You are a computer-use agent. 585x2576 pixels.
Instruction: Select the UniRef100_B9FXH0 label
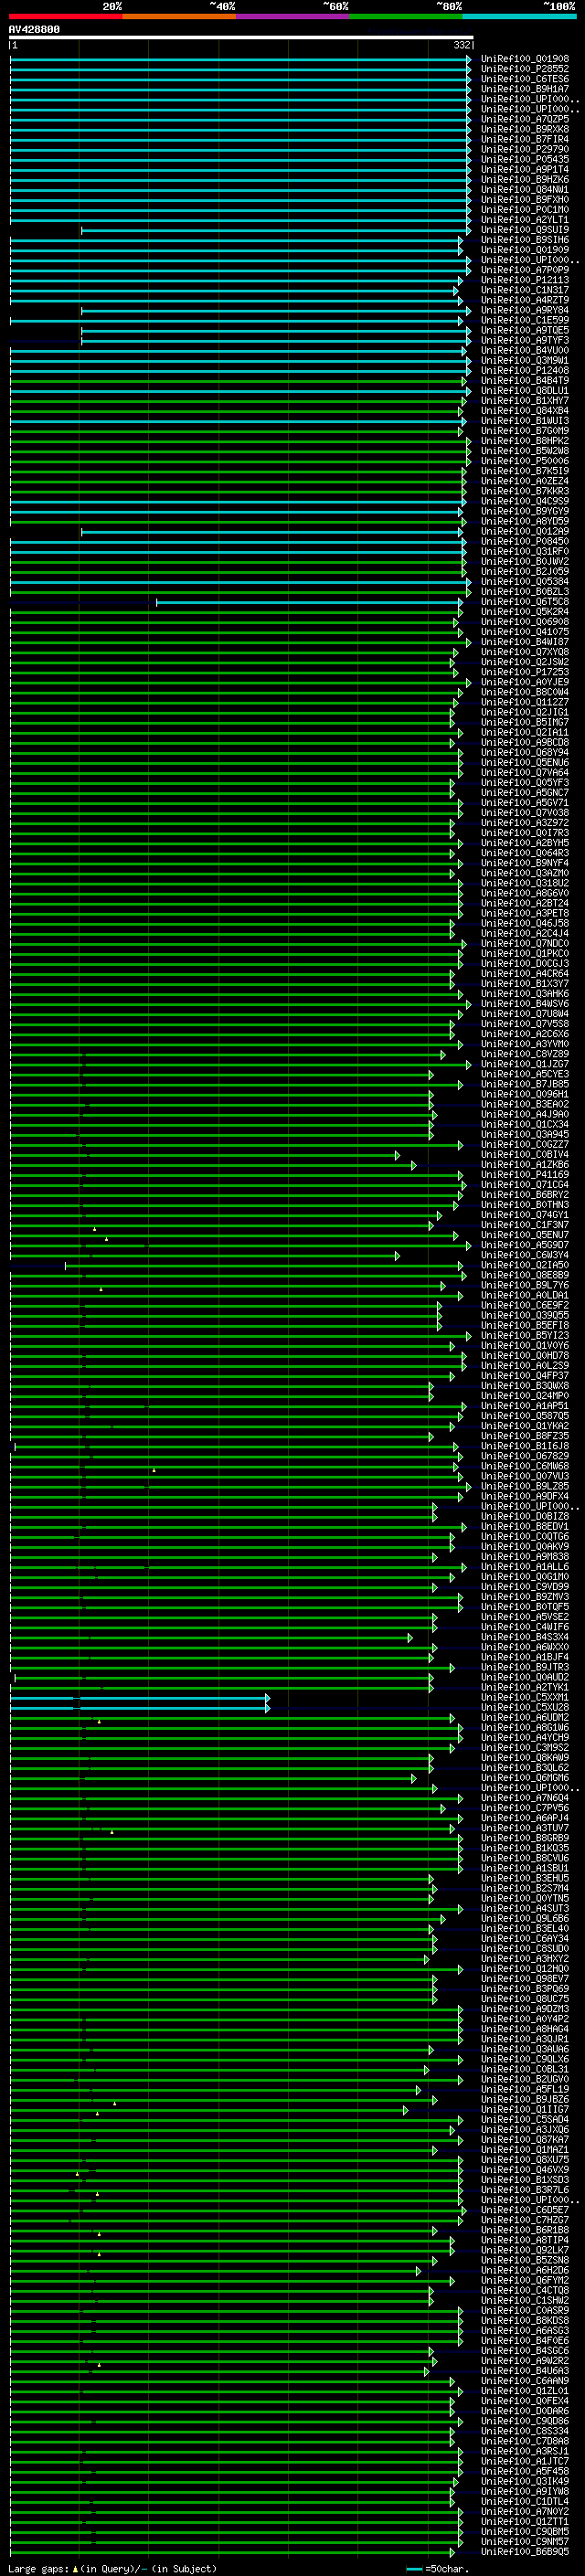click(525, 200)
